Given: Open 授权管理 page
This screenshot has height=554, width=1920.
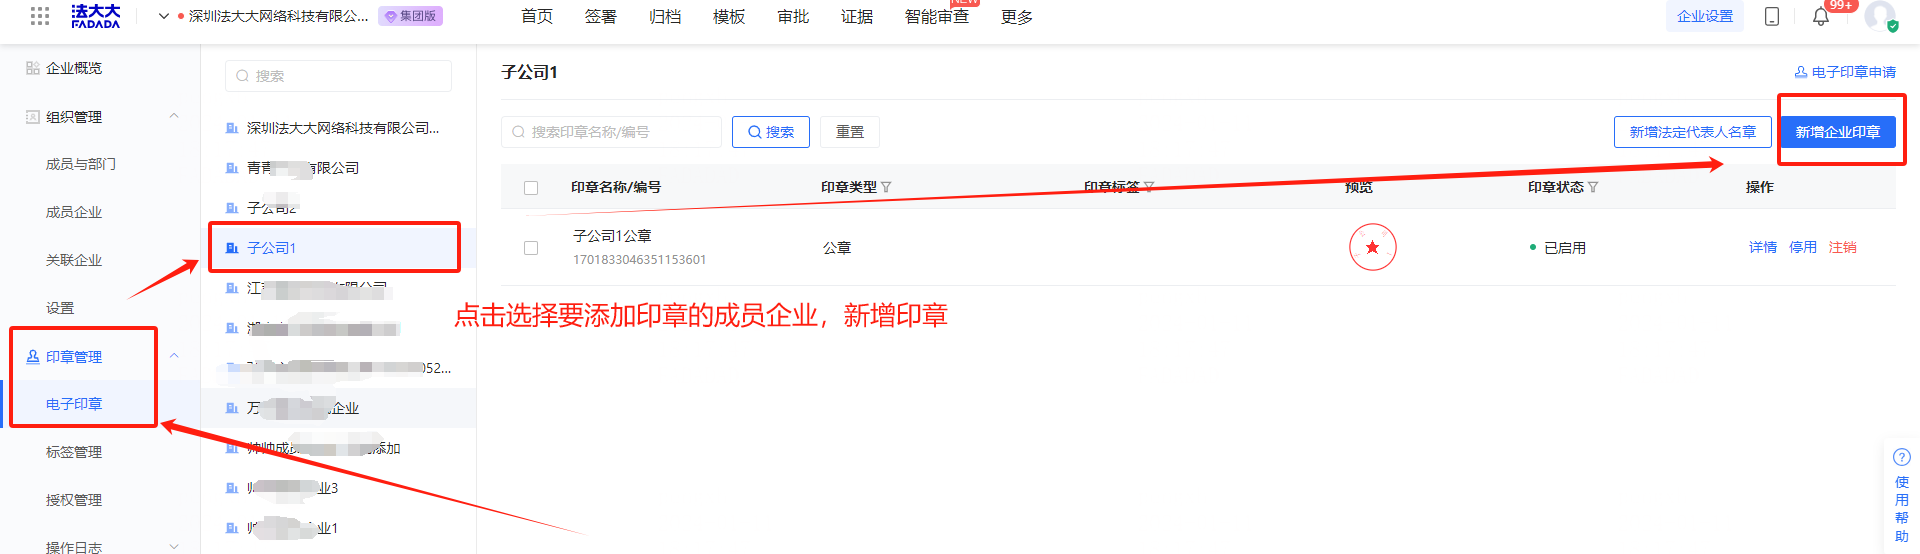Looking at the screenshot, I should pos(74,500).
